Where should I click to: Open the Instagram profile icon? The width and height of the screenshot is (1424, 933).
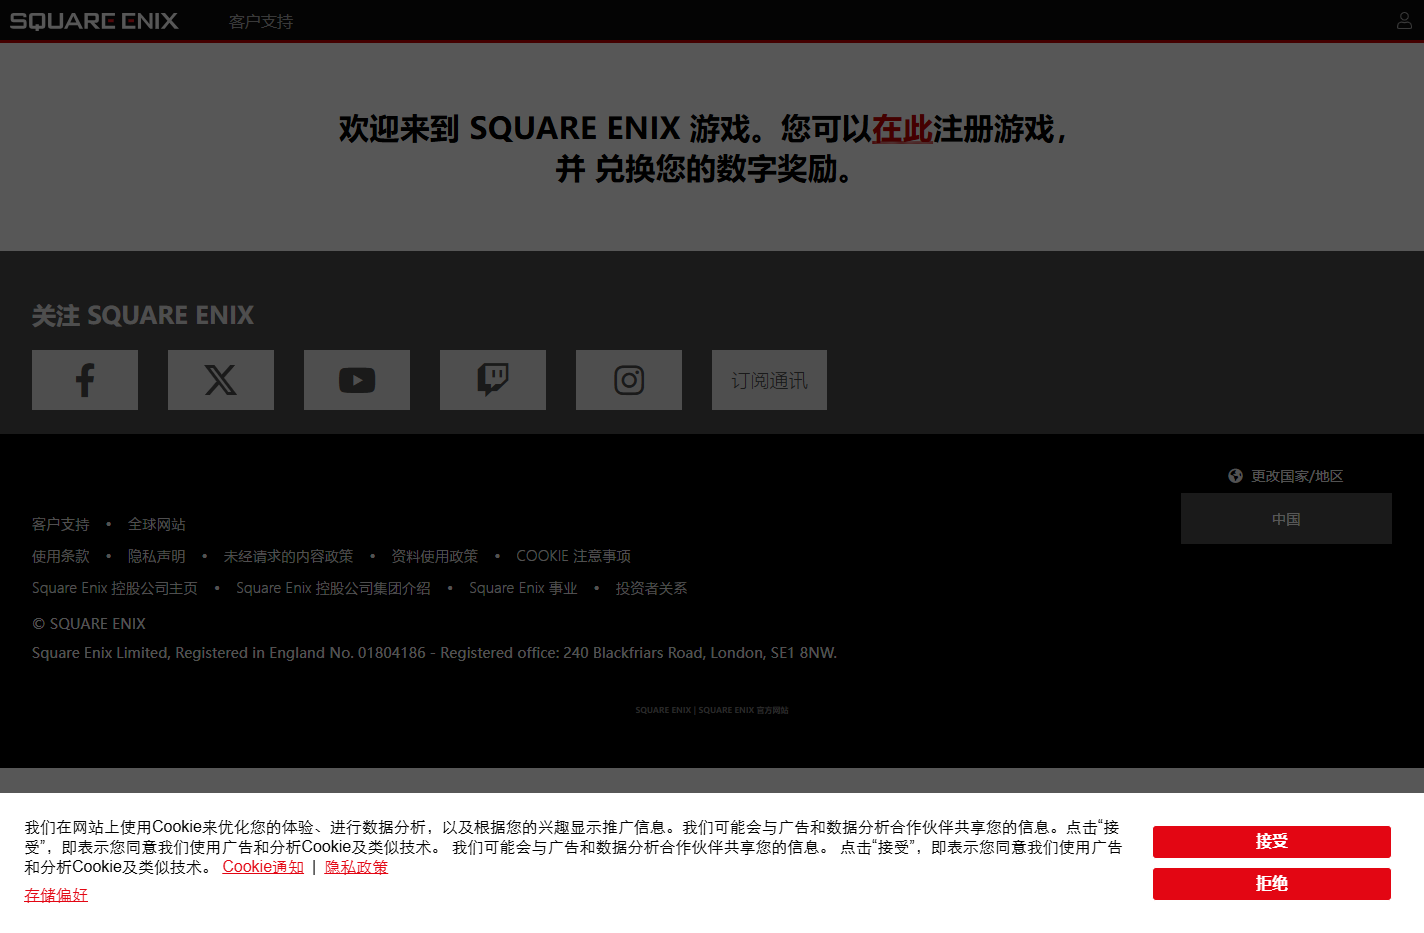pos(629,380)
